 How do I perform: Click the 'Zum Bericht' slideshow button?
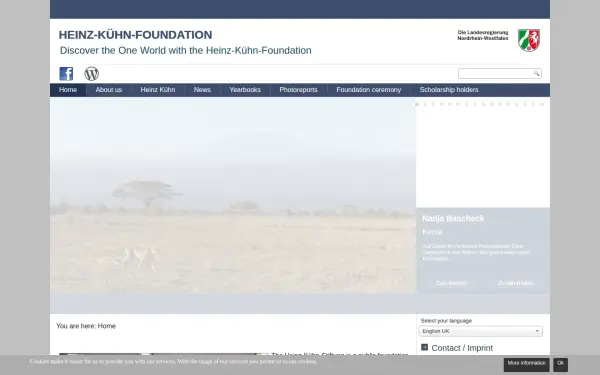click(451, 283)
